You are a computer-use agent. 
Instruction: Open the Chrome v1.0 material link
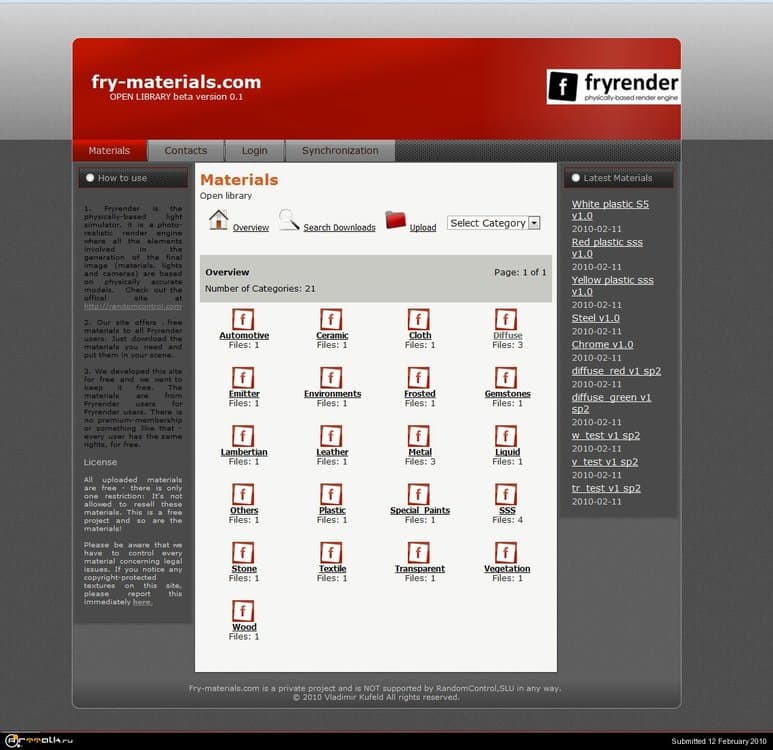tap(602, 344)
